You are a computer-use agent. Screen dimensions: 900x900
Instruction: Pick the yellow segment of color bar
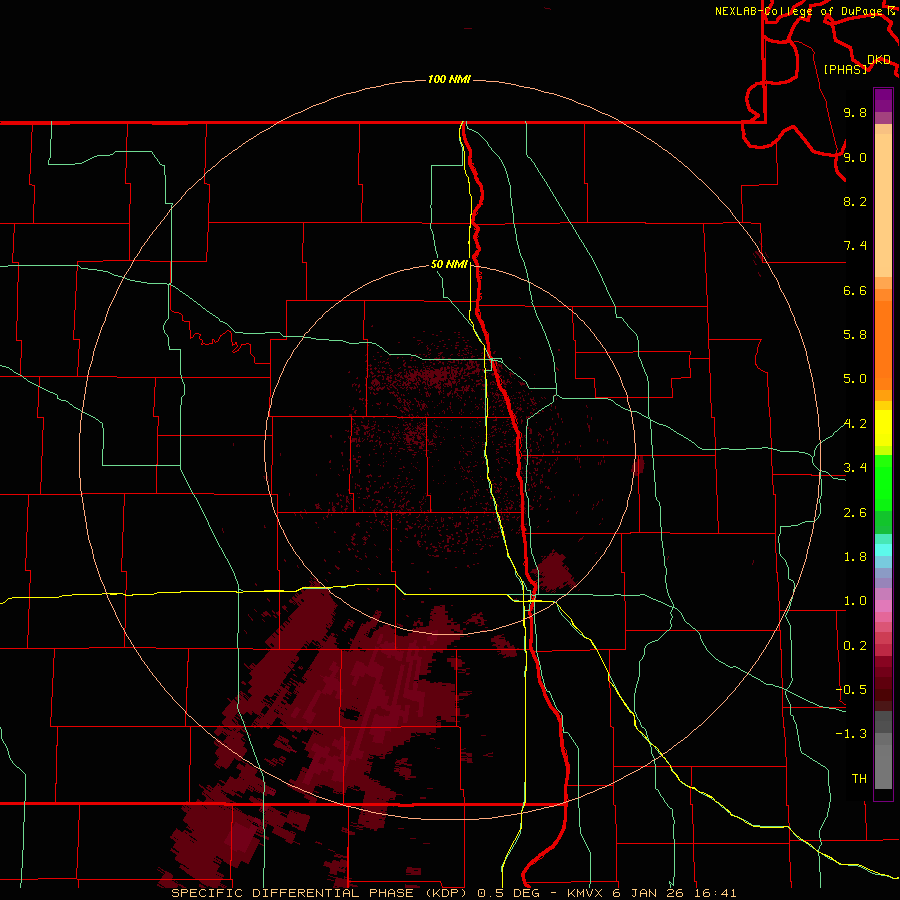[883, 428]
